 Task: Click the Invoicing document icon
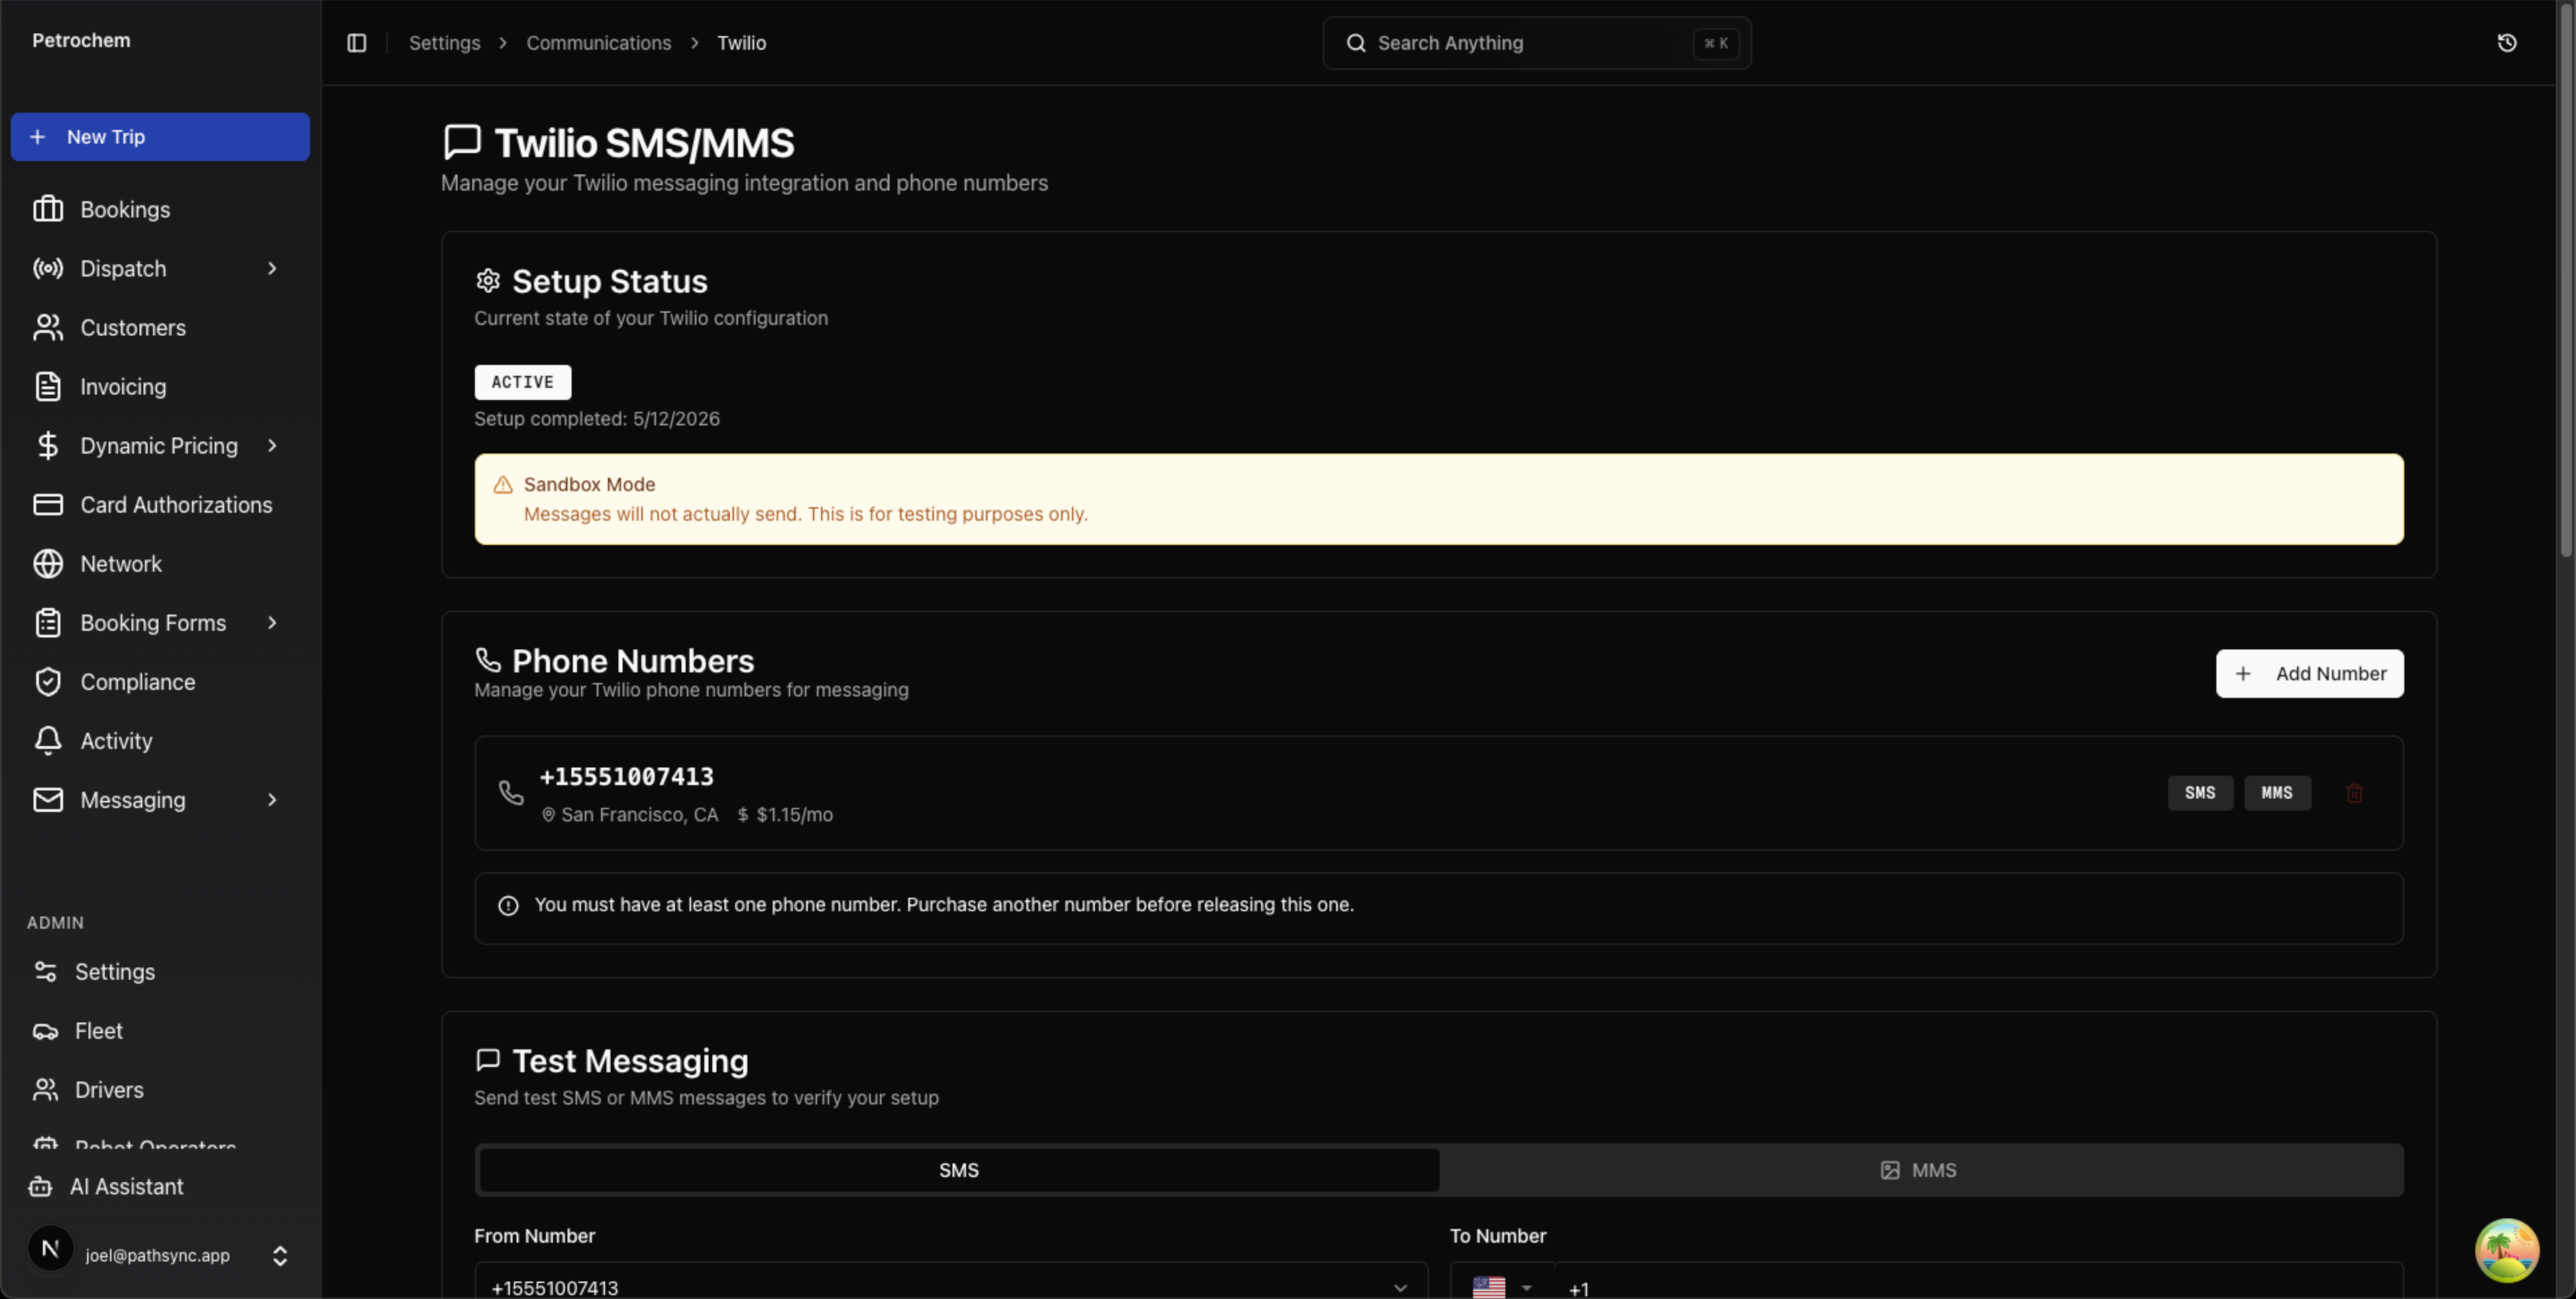click(48, 386)
